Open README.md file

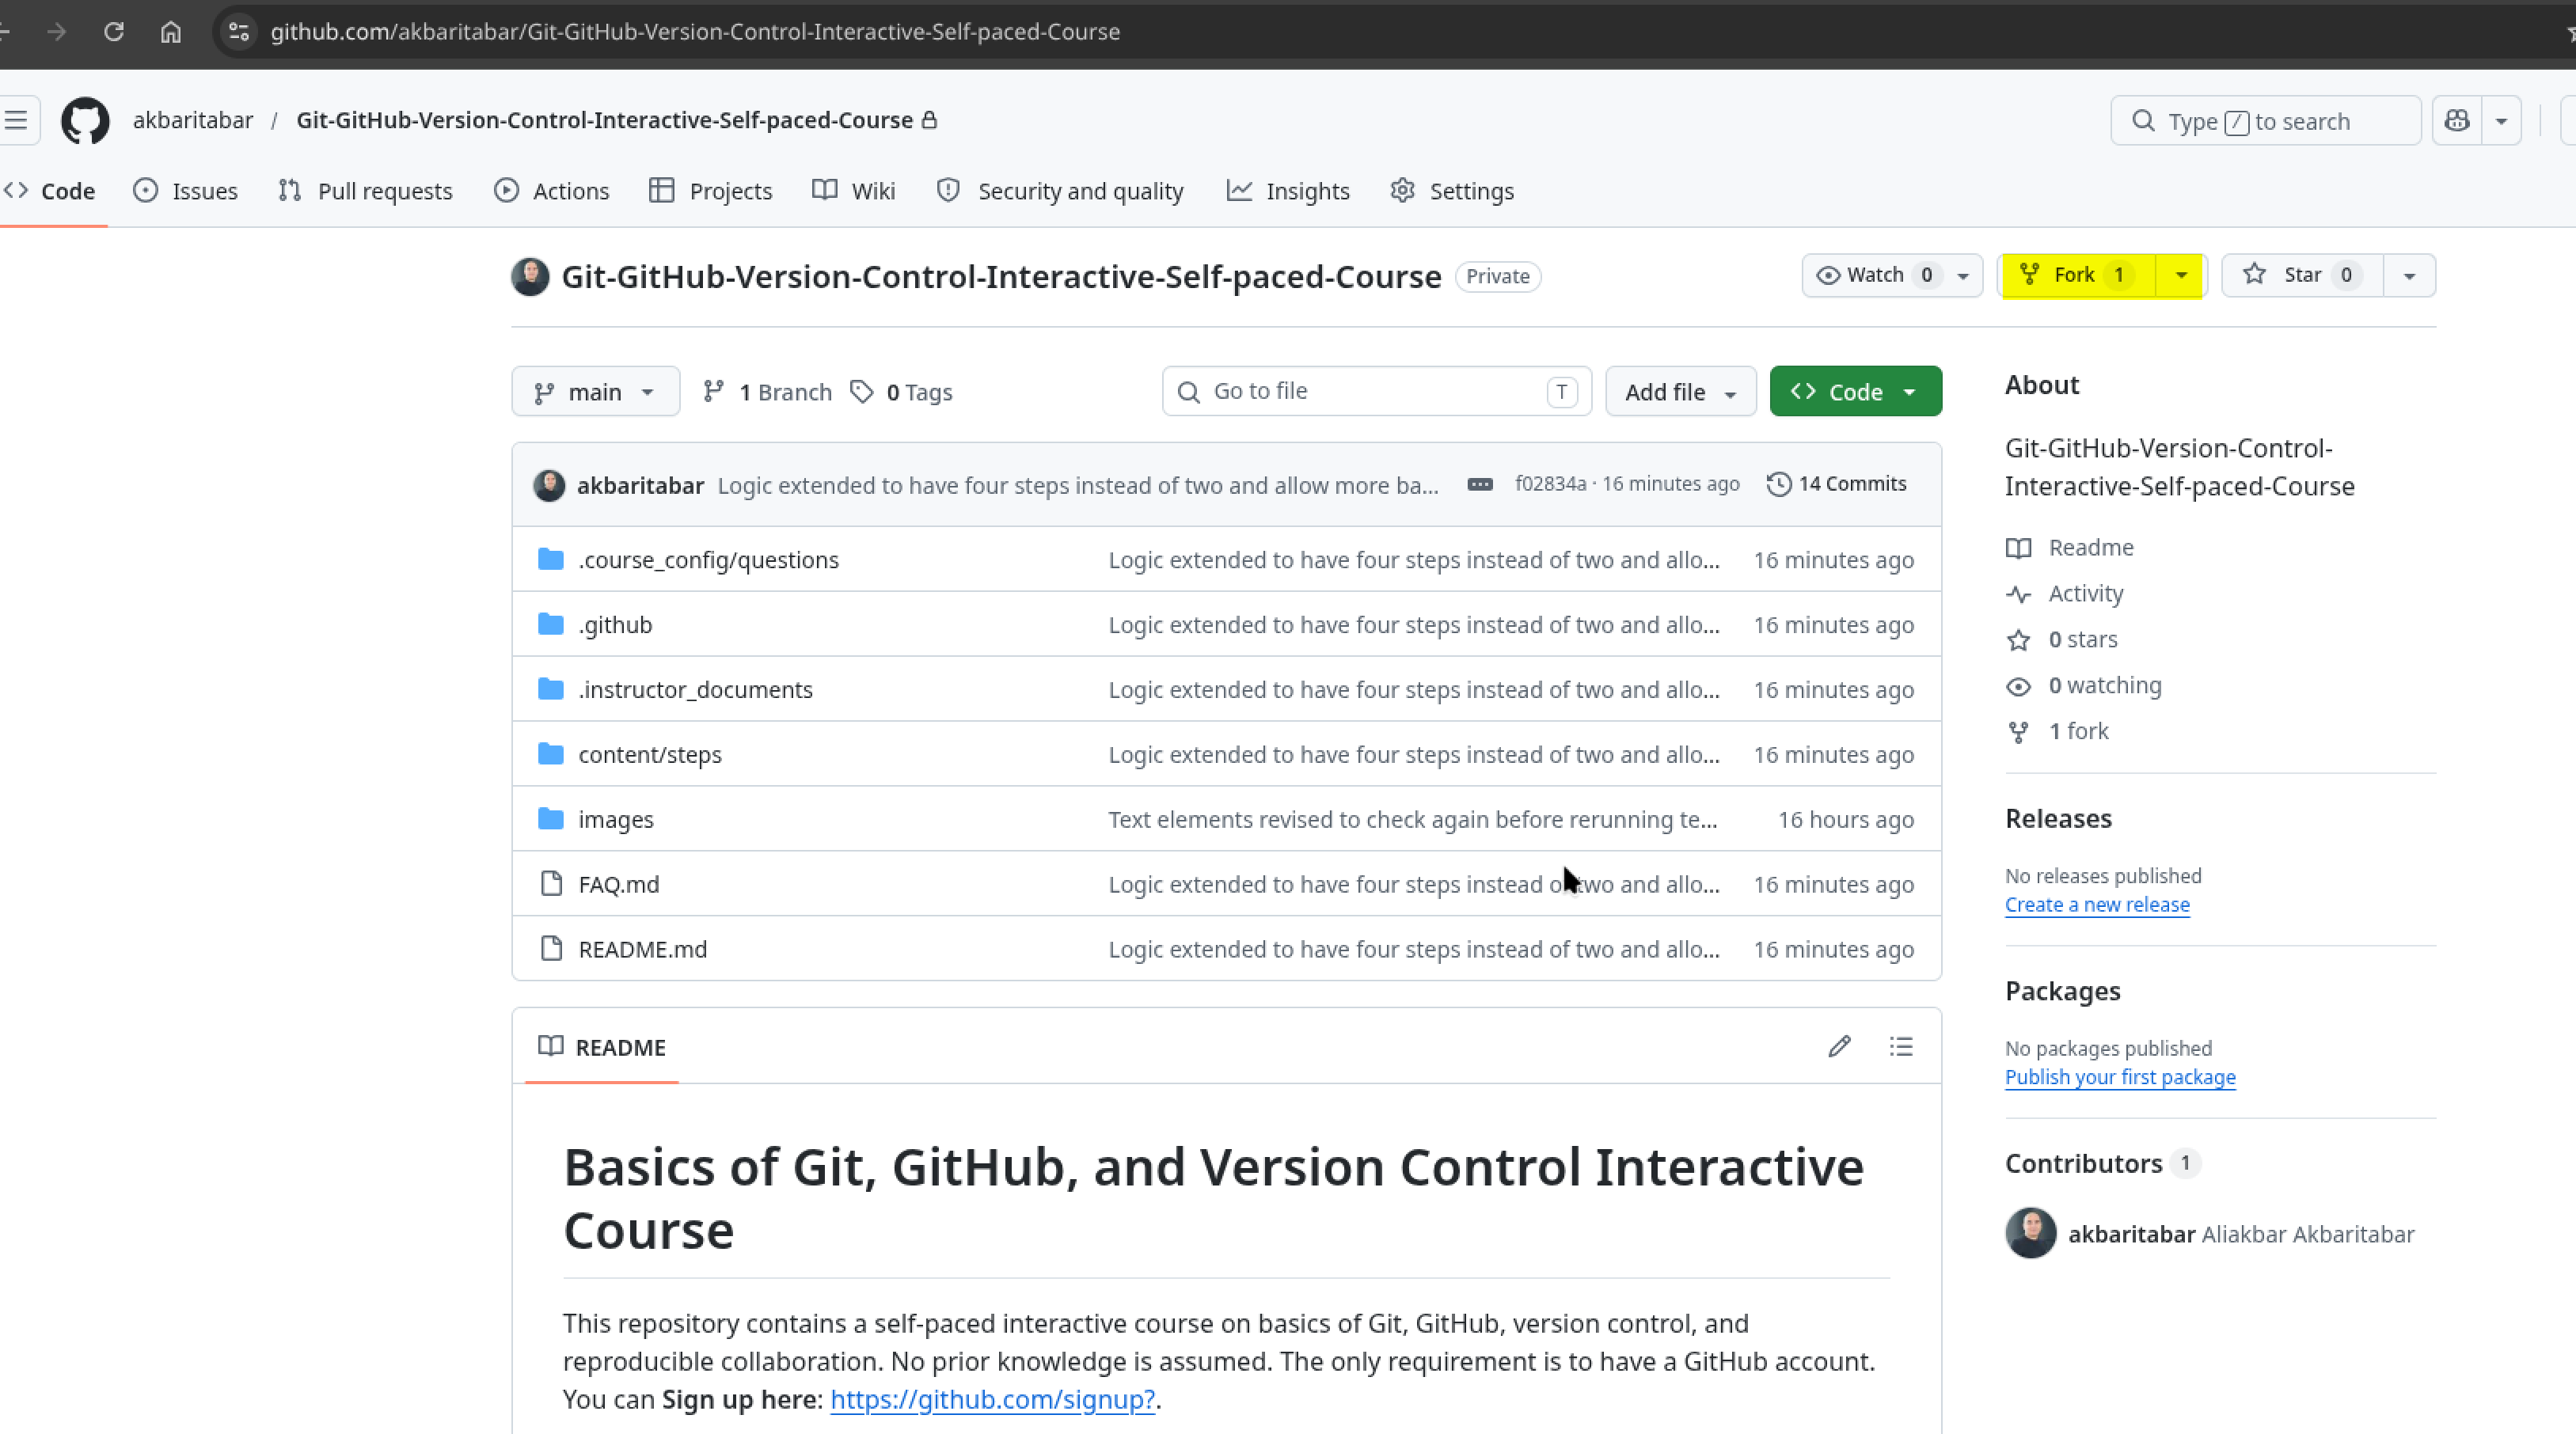pos(643,950)
